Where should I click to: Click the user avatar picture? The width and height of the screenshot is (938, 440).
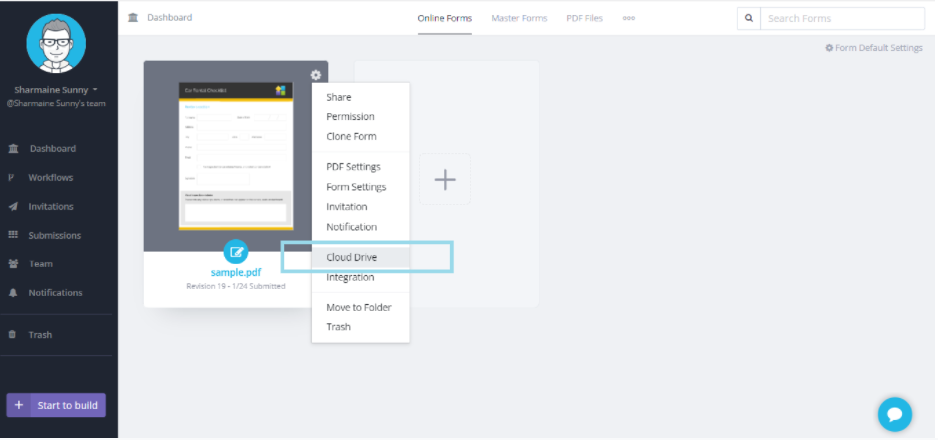(57, 44)
